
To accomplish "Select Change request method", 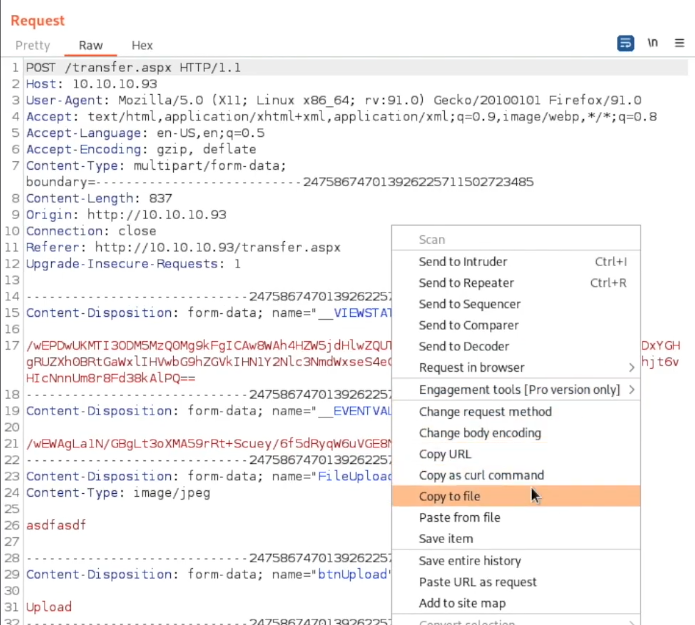I will [485, 412].
